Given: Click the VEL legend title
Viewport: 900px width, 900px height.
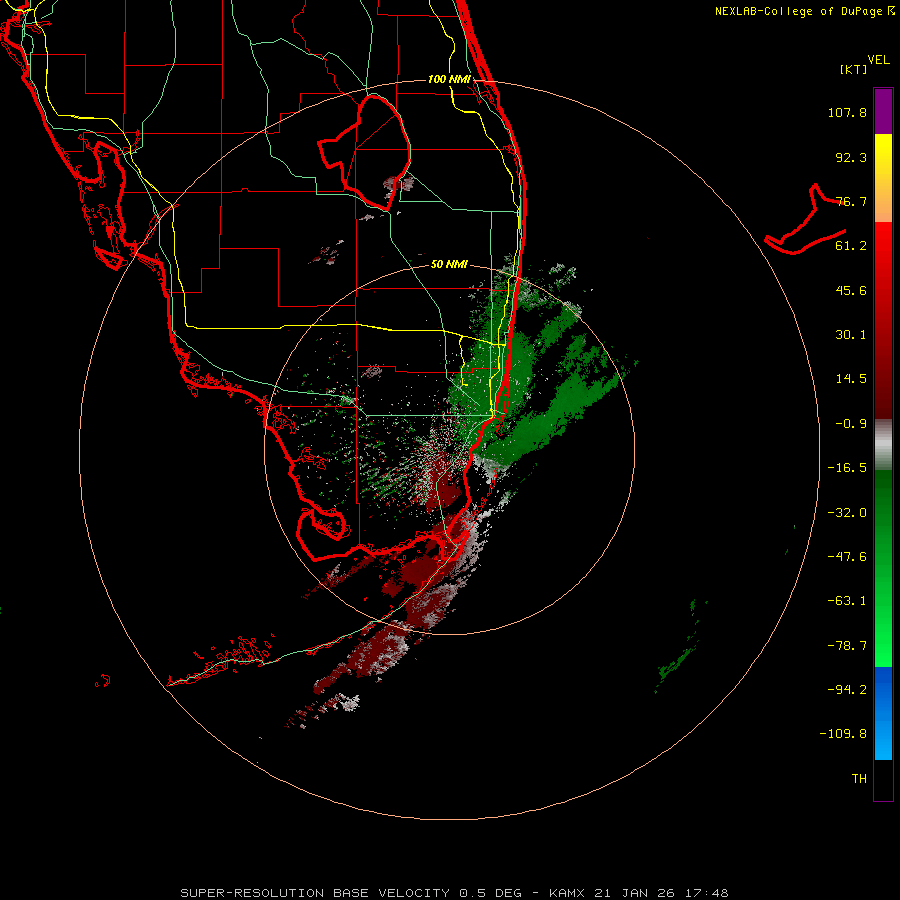Looking at the screenshot, I should (878, 60).
